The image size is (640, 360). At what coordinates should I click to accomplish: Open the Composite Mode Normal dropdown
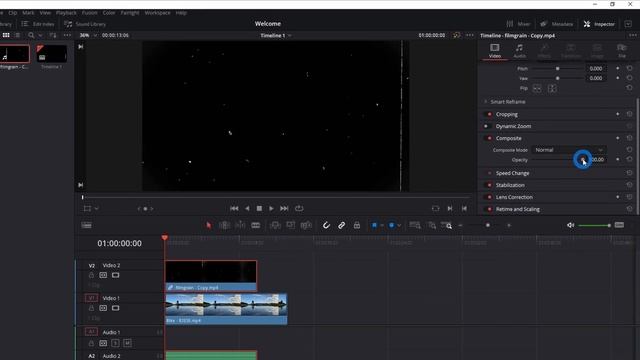click(569, 150)
